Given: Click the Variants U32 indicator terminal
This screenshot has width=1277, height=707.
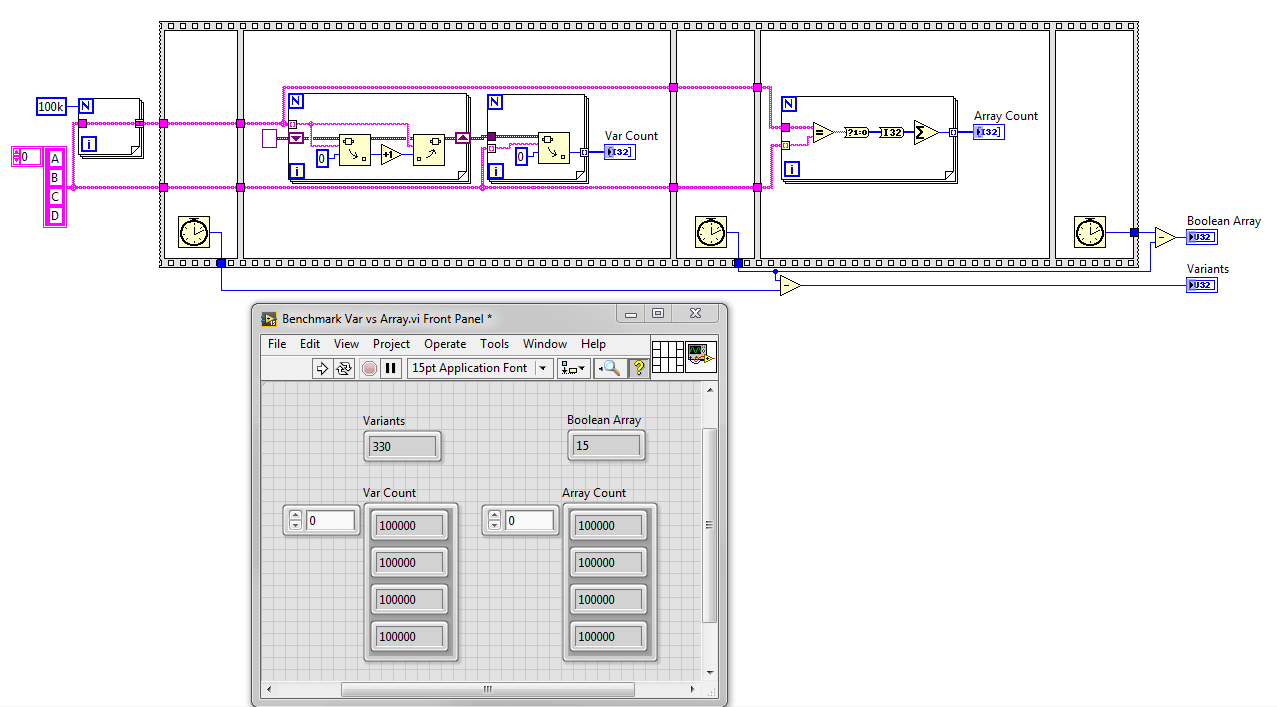Looking at the screenshot, I should [1201, 285].
